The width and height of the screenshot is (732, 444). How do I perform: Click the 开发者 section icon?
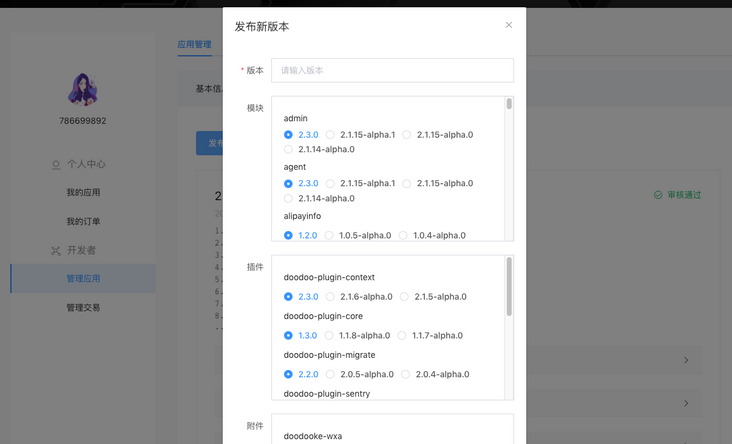(x=56, y=251)
